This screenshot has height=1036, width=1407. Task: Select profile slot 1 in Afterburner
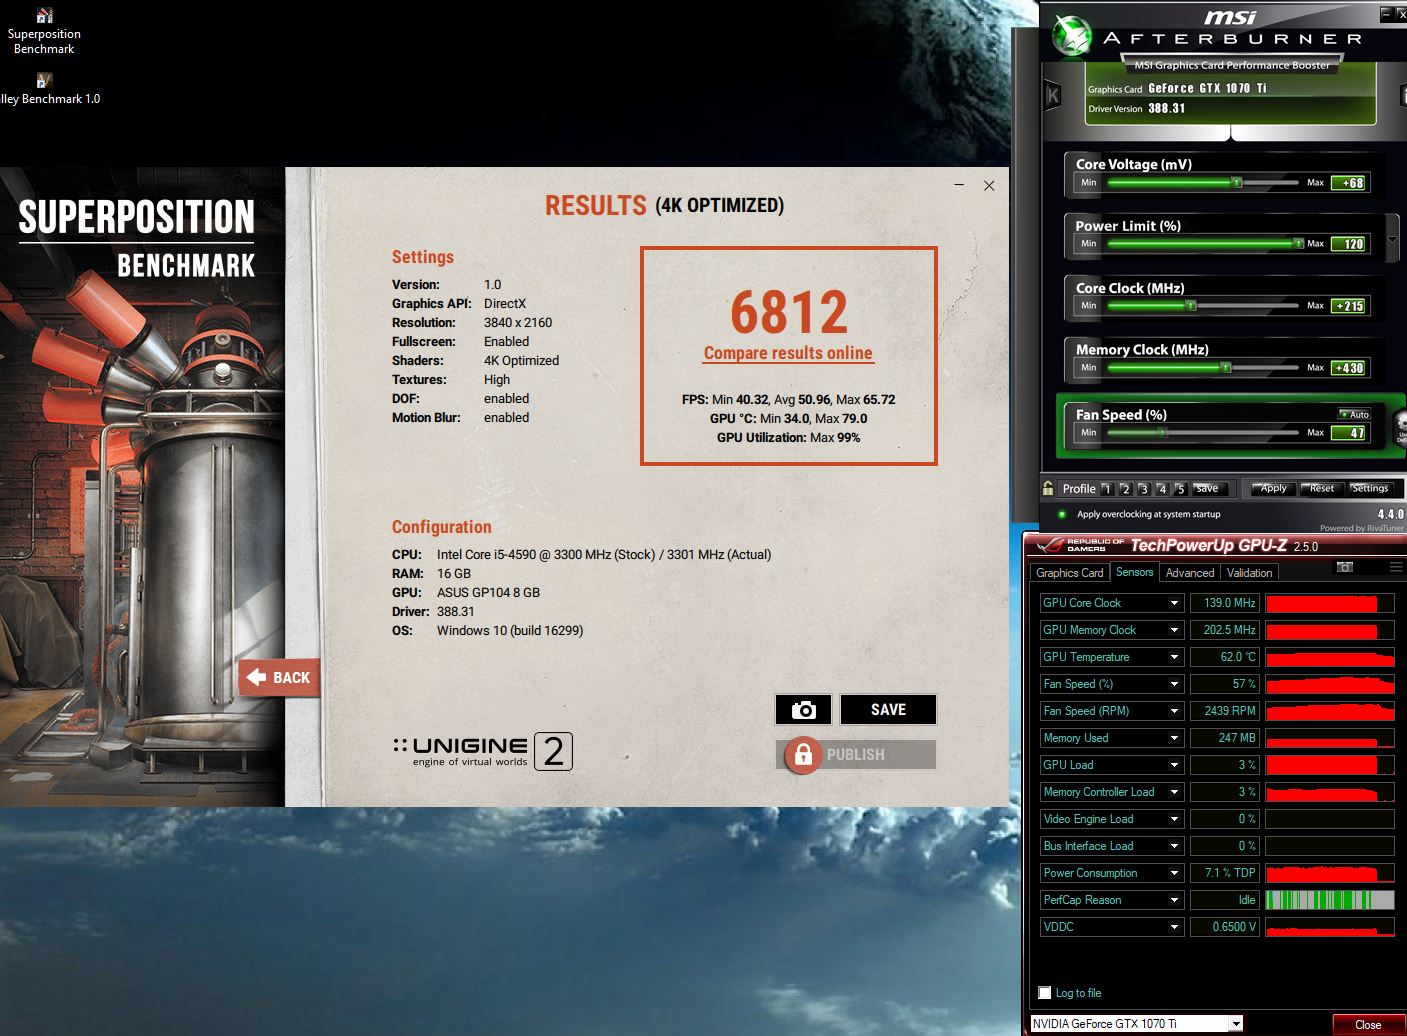point(1107,489)
